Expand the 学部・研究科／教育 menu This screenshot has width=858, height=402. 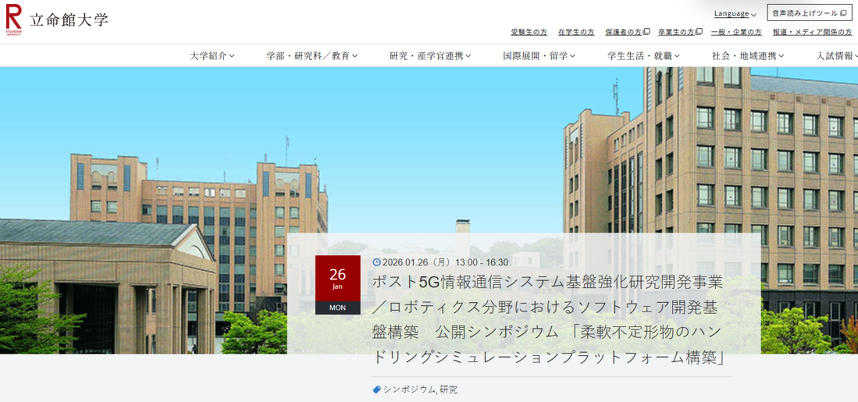click(311, 56)
